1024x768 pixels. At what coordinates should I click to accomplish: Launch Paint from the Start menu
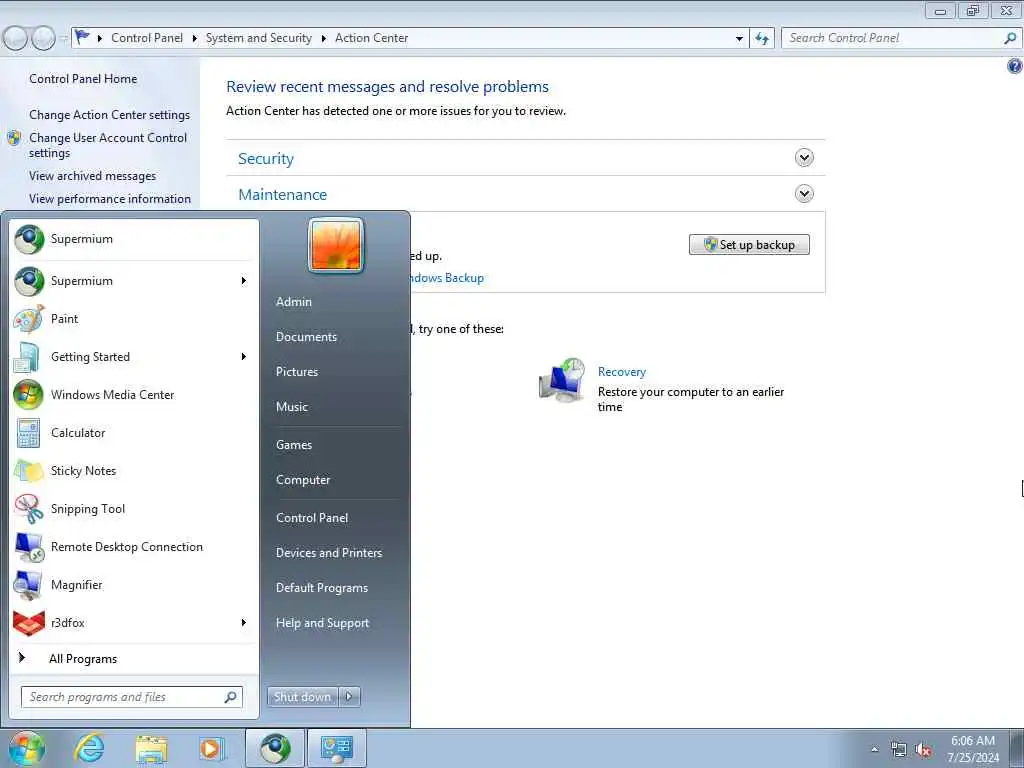tap(134, 319)
